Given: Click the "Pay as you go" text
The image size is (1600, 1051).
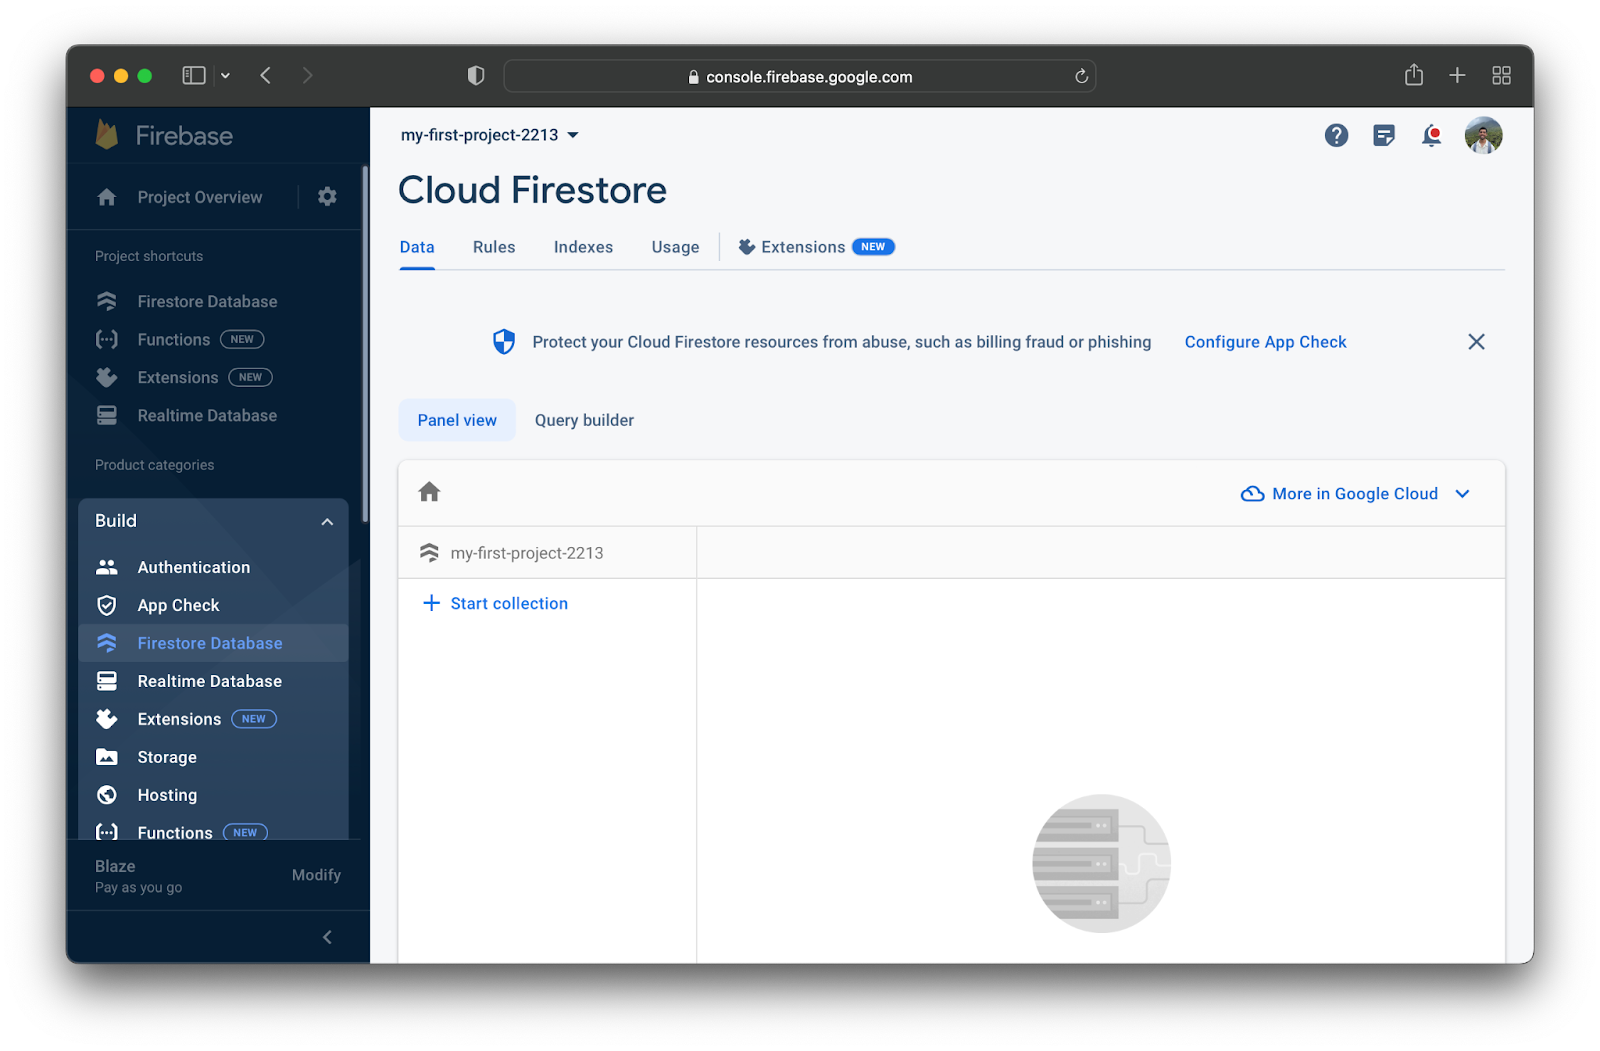Looking at the screenshot, I should (138, 888).
